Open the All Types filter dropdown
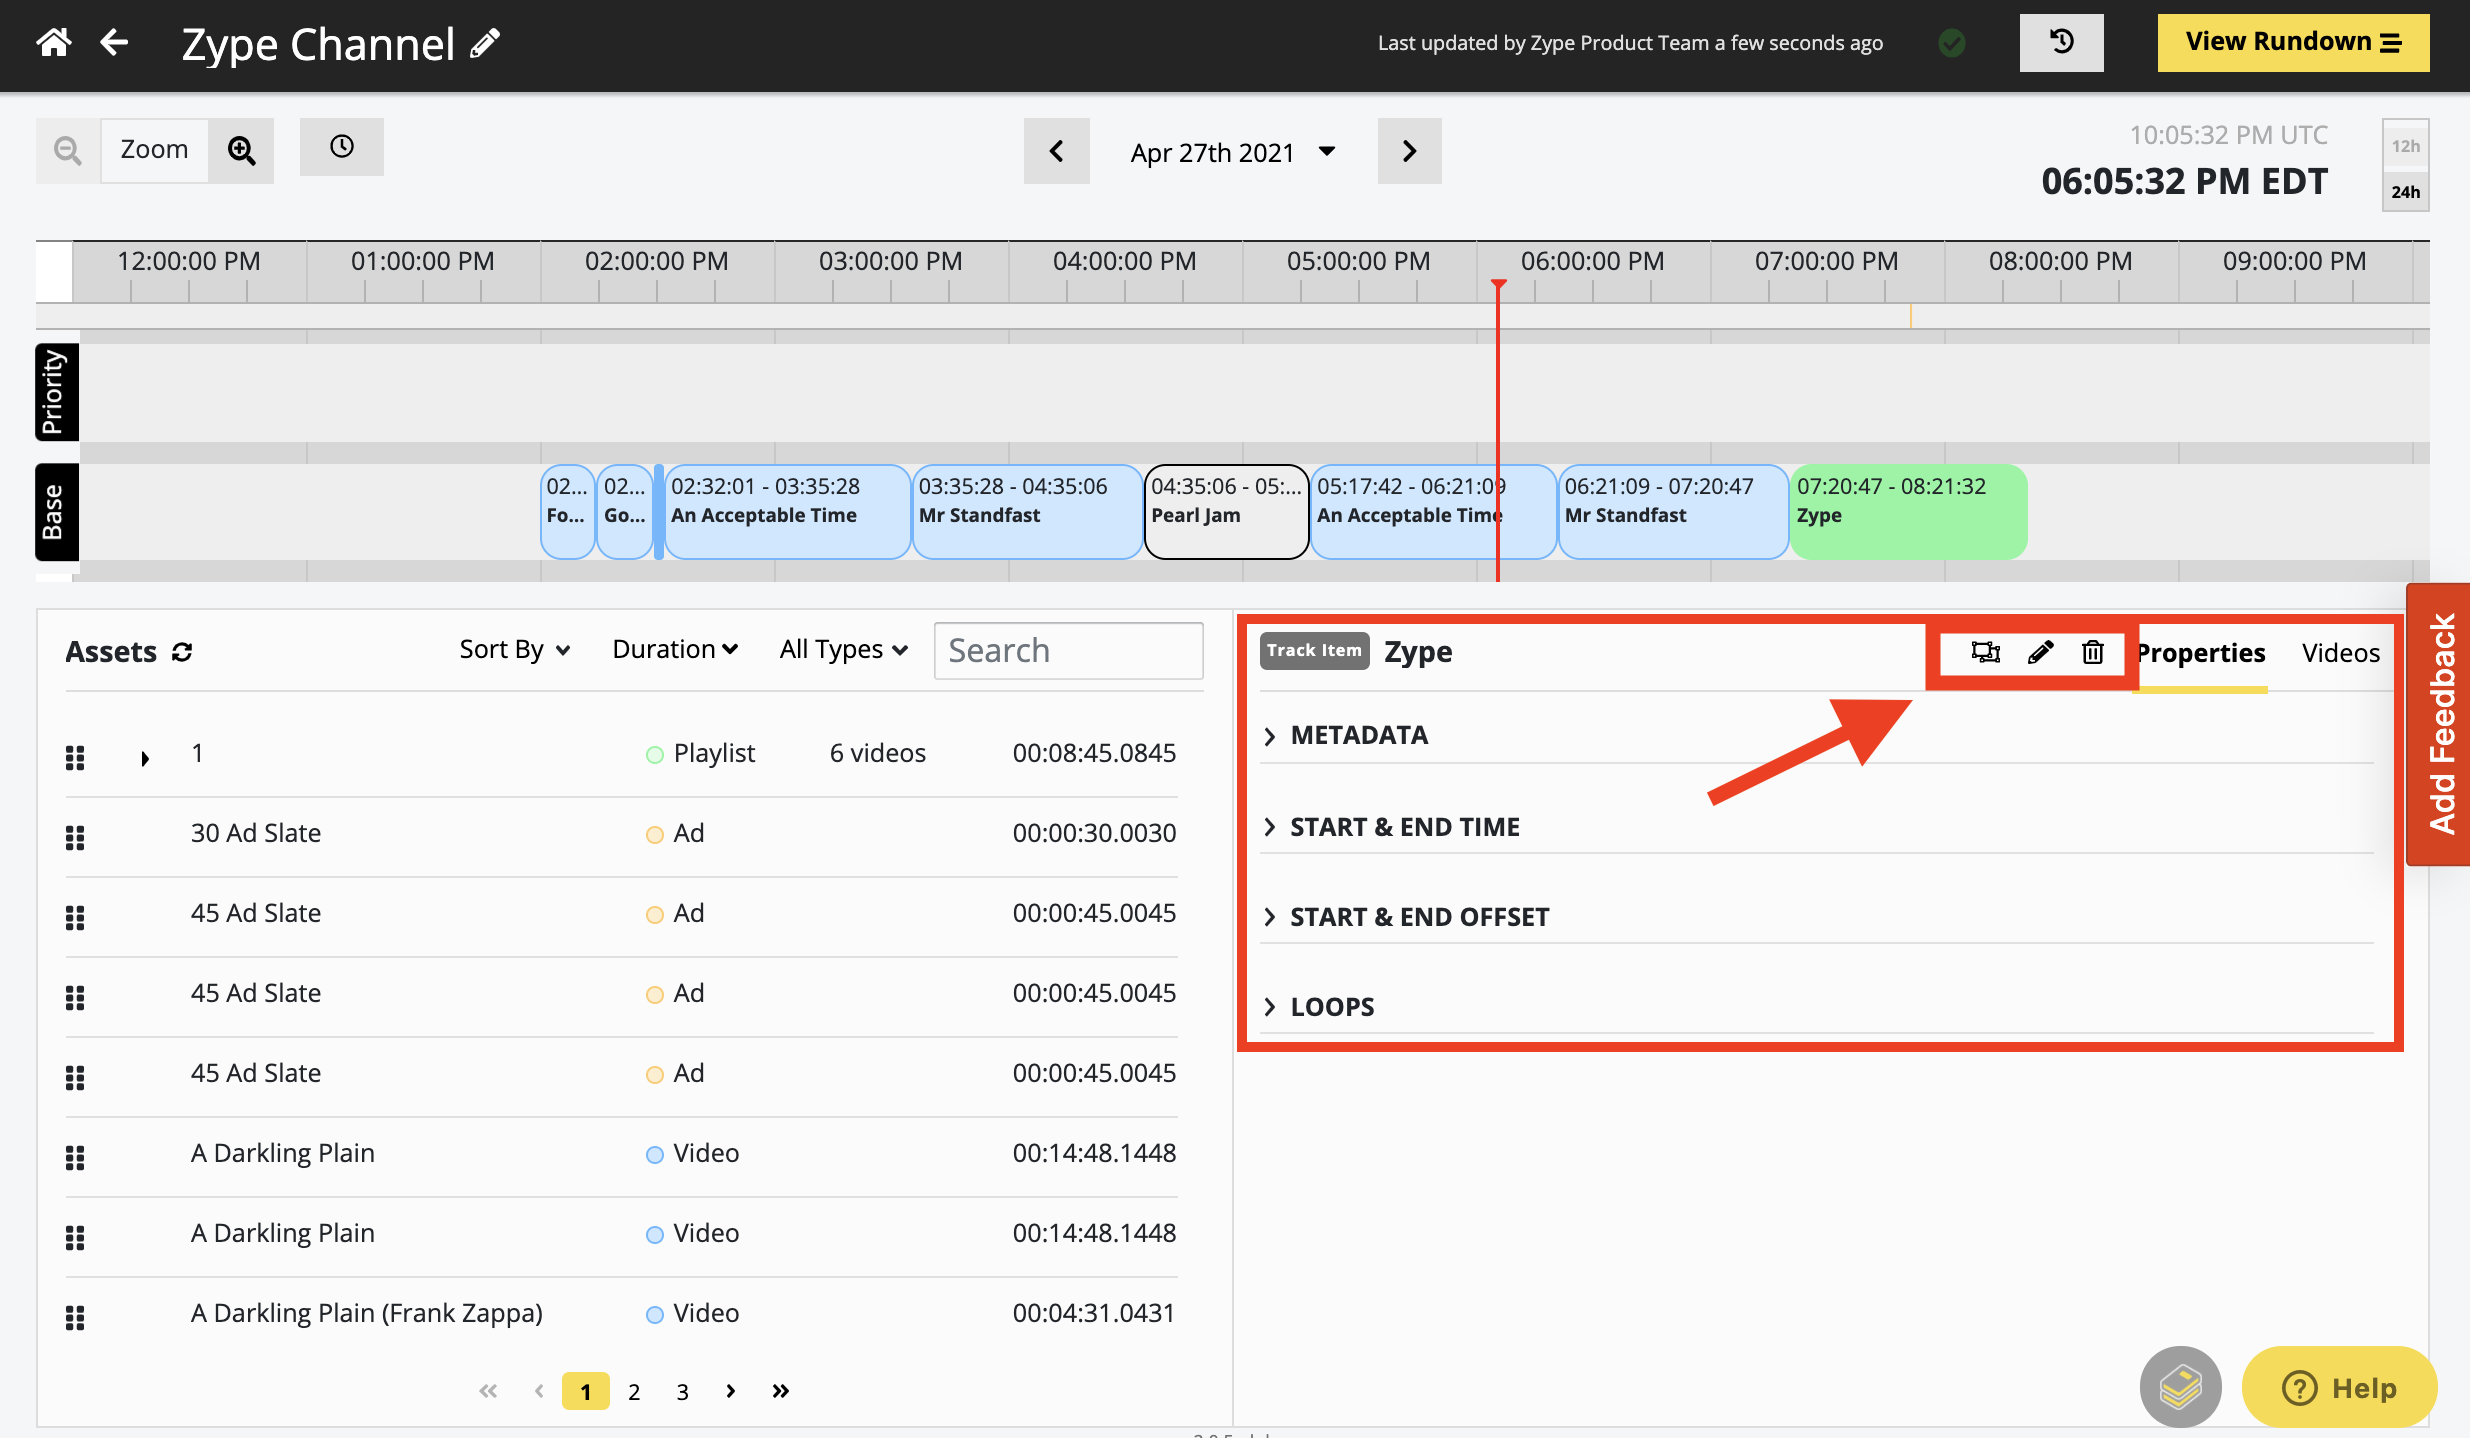This screenshot has width=2470, height=1438. (844, 650)
